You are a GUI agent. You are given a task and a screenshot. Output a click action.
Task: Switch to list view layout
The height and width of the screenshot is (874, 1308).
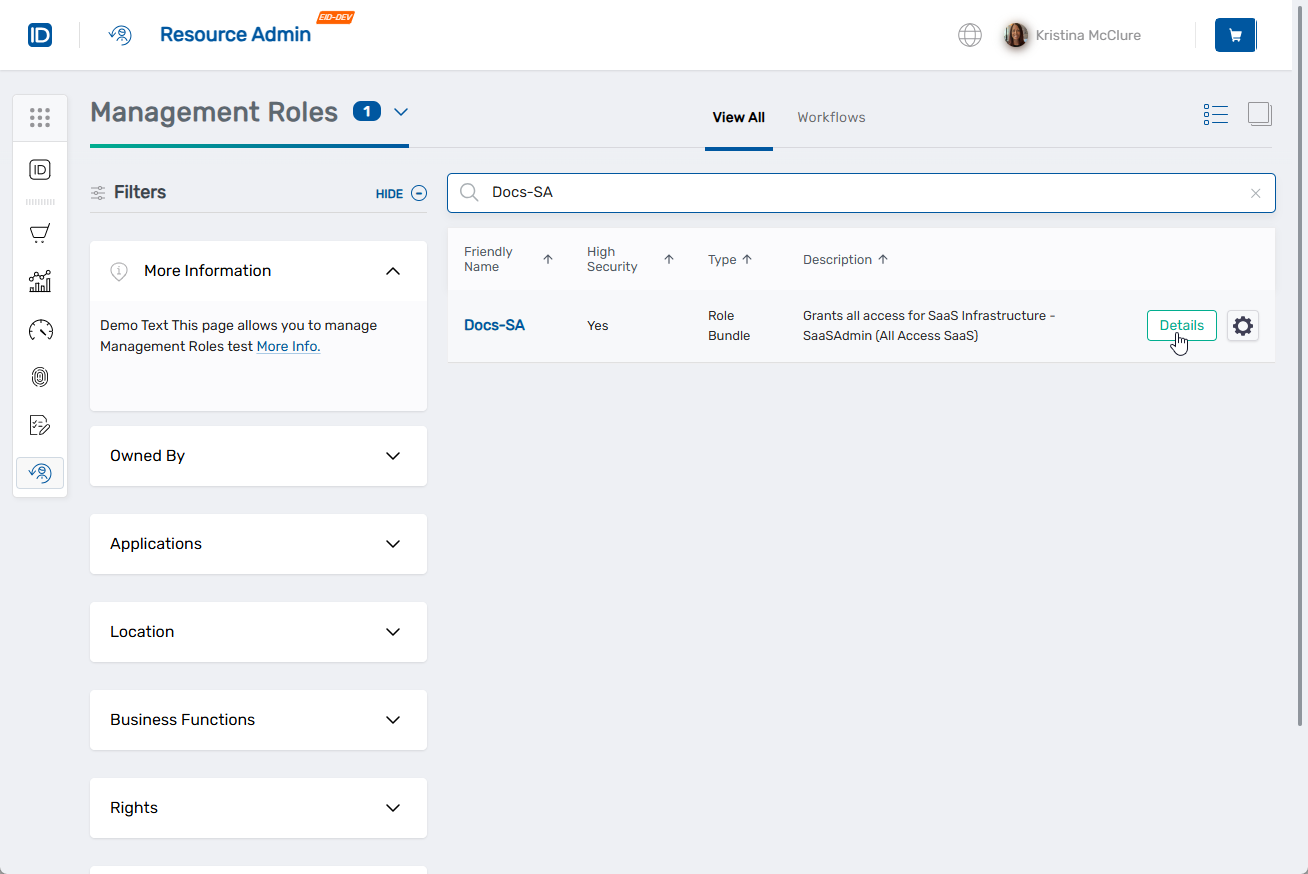tap(1215, 114)
